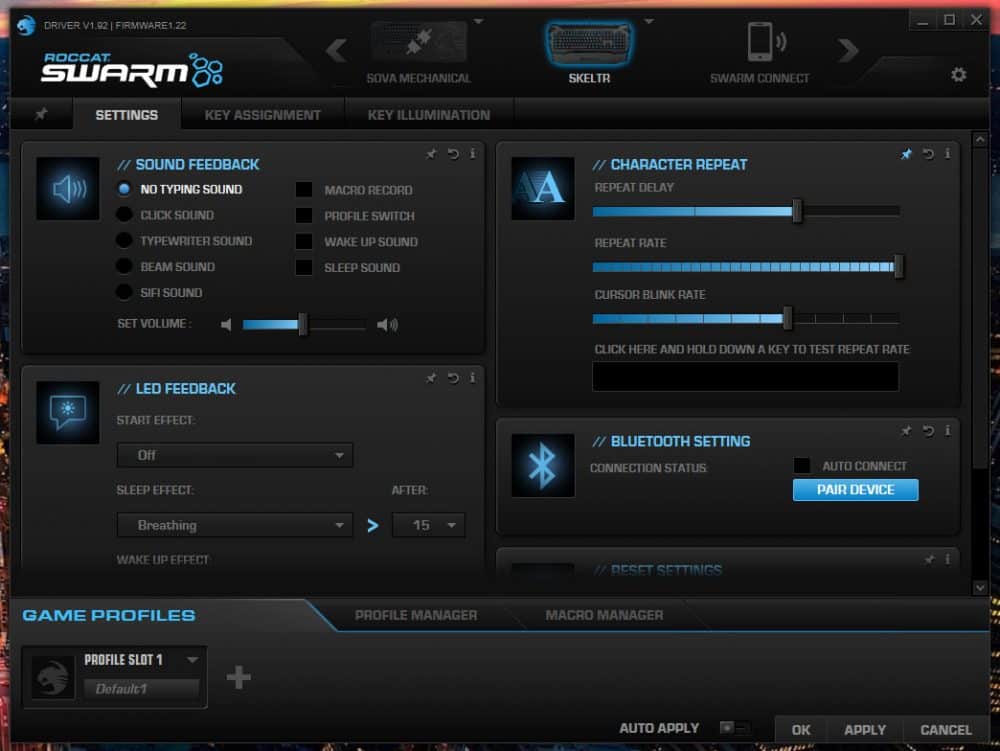Pin the Character Repeat panel
Screen dimensions: 1000x751
coord(906,154)
